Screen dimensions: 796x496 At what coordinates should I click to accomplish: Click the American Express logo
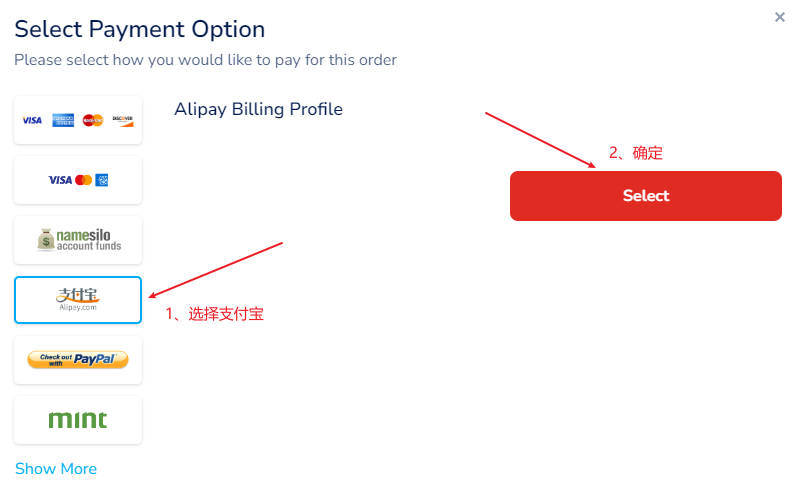63,120
